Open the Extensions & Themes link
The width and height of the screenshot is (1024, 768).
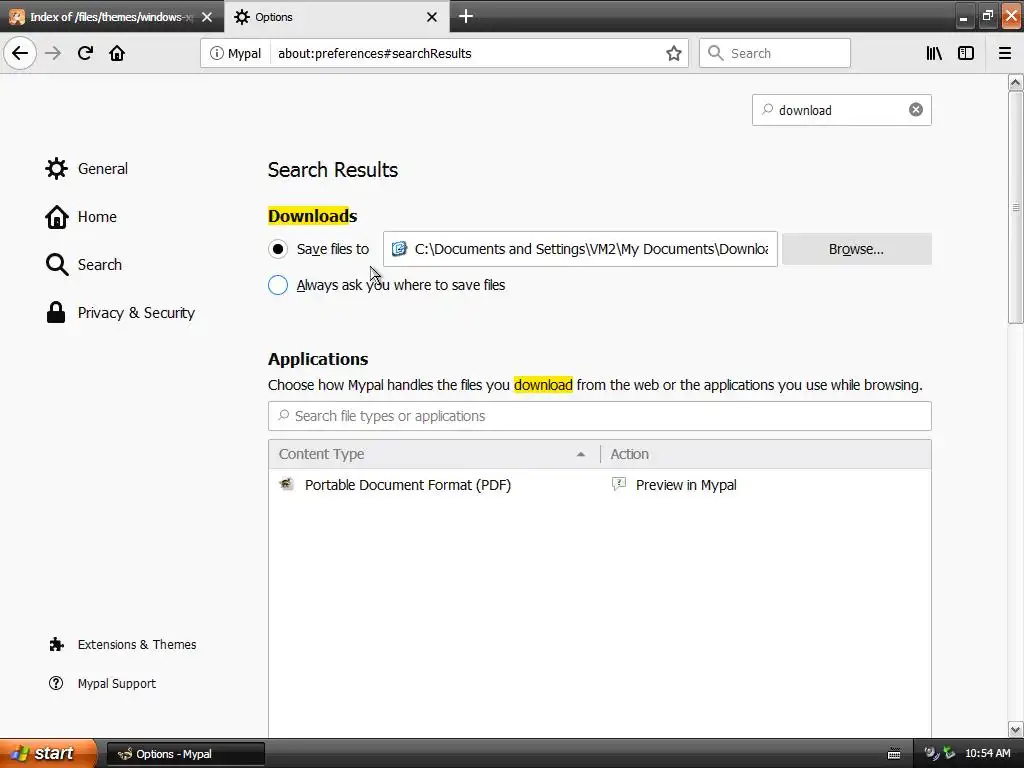click(x=136, y=645)
